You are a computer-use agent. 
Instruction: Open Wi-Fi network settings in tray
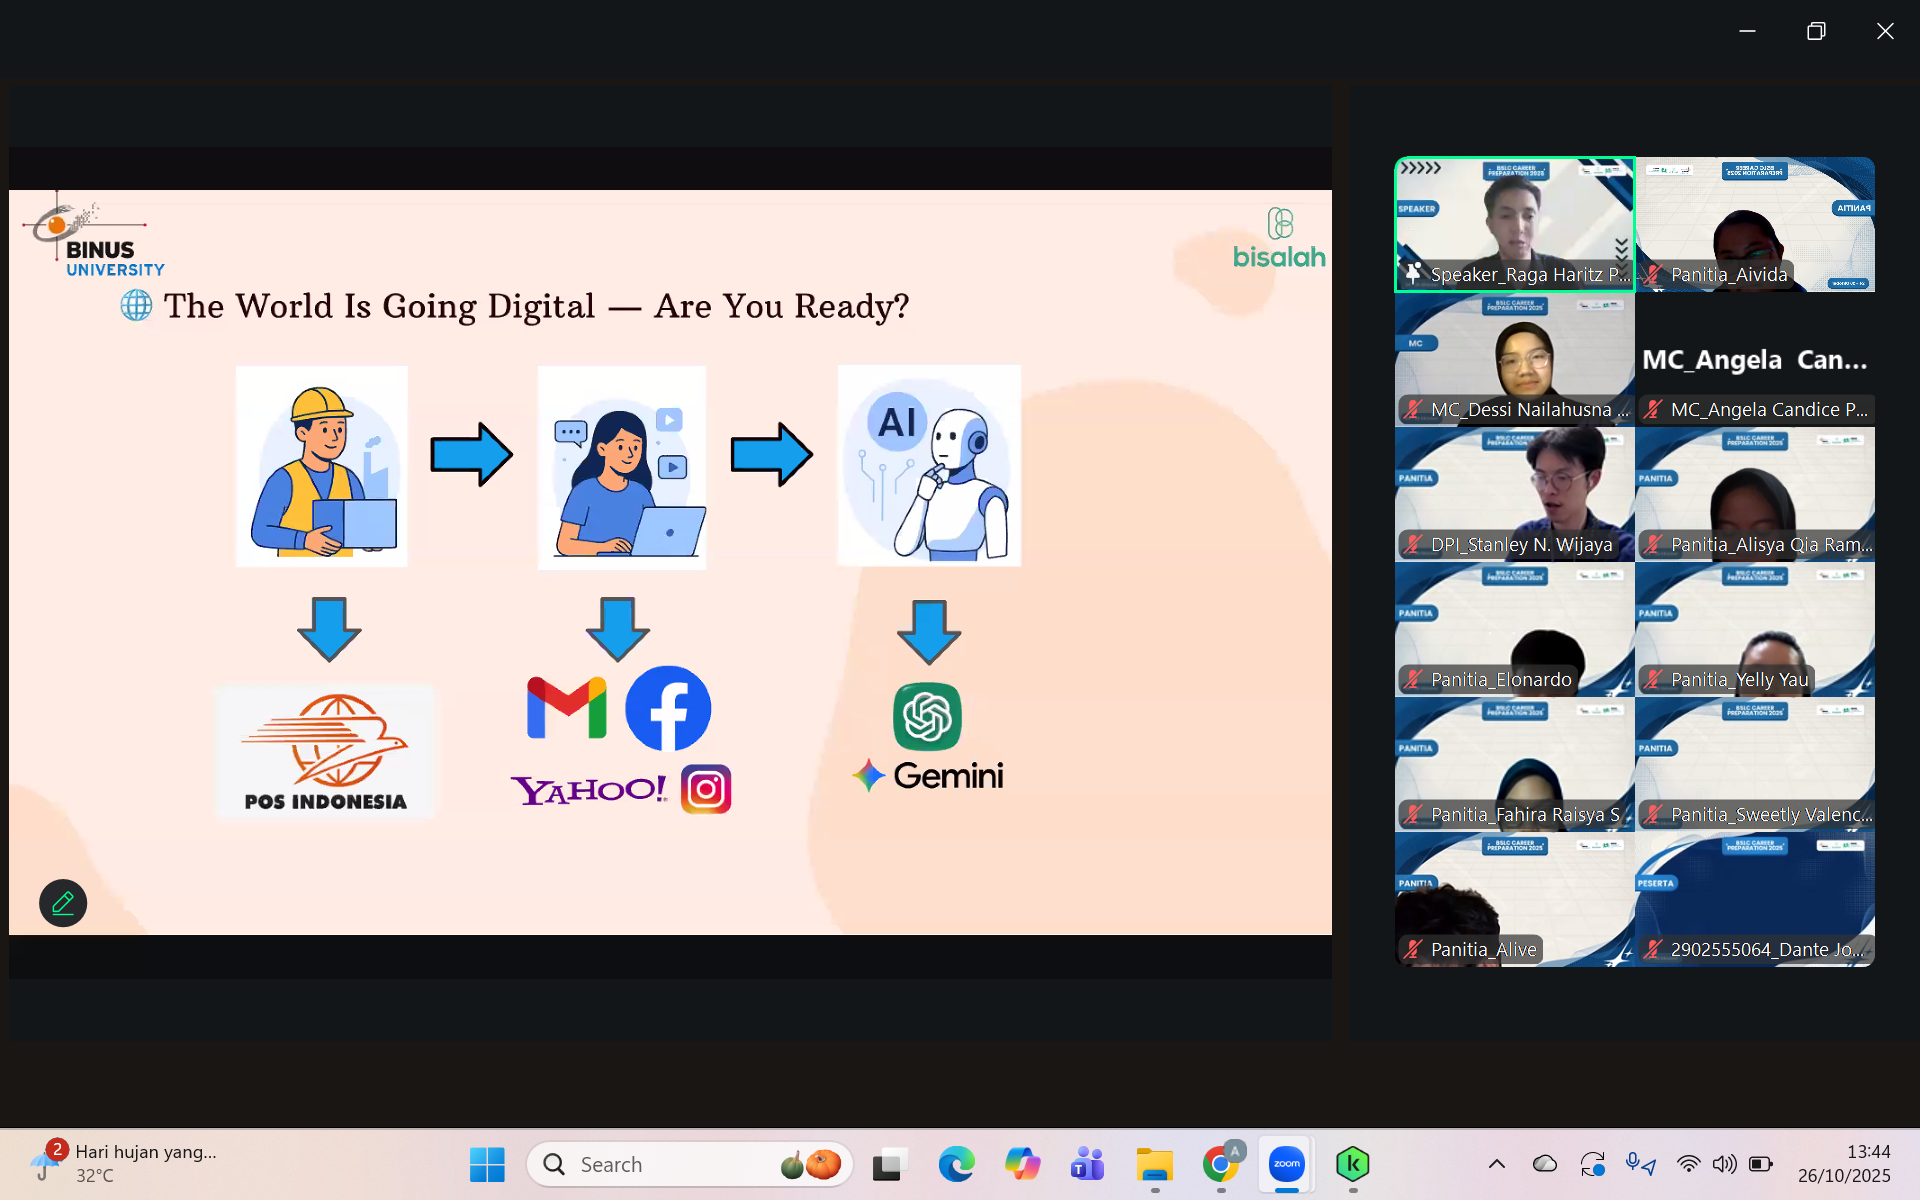tap(1688, 1164)
